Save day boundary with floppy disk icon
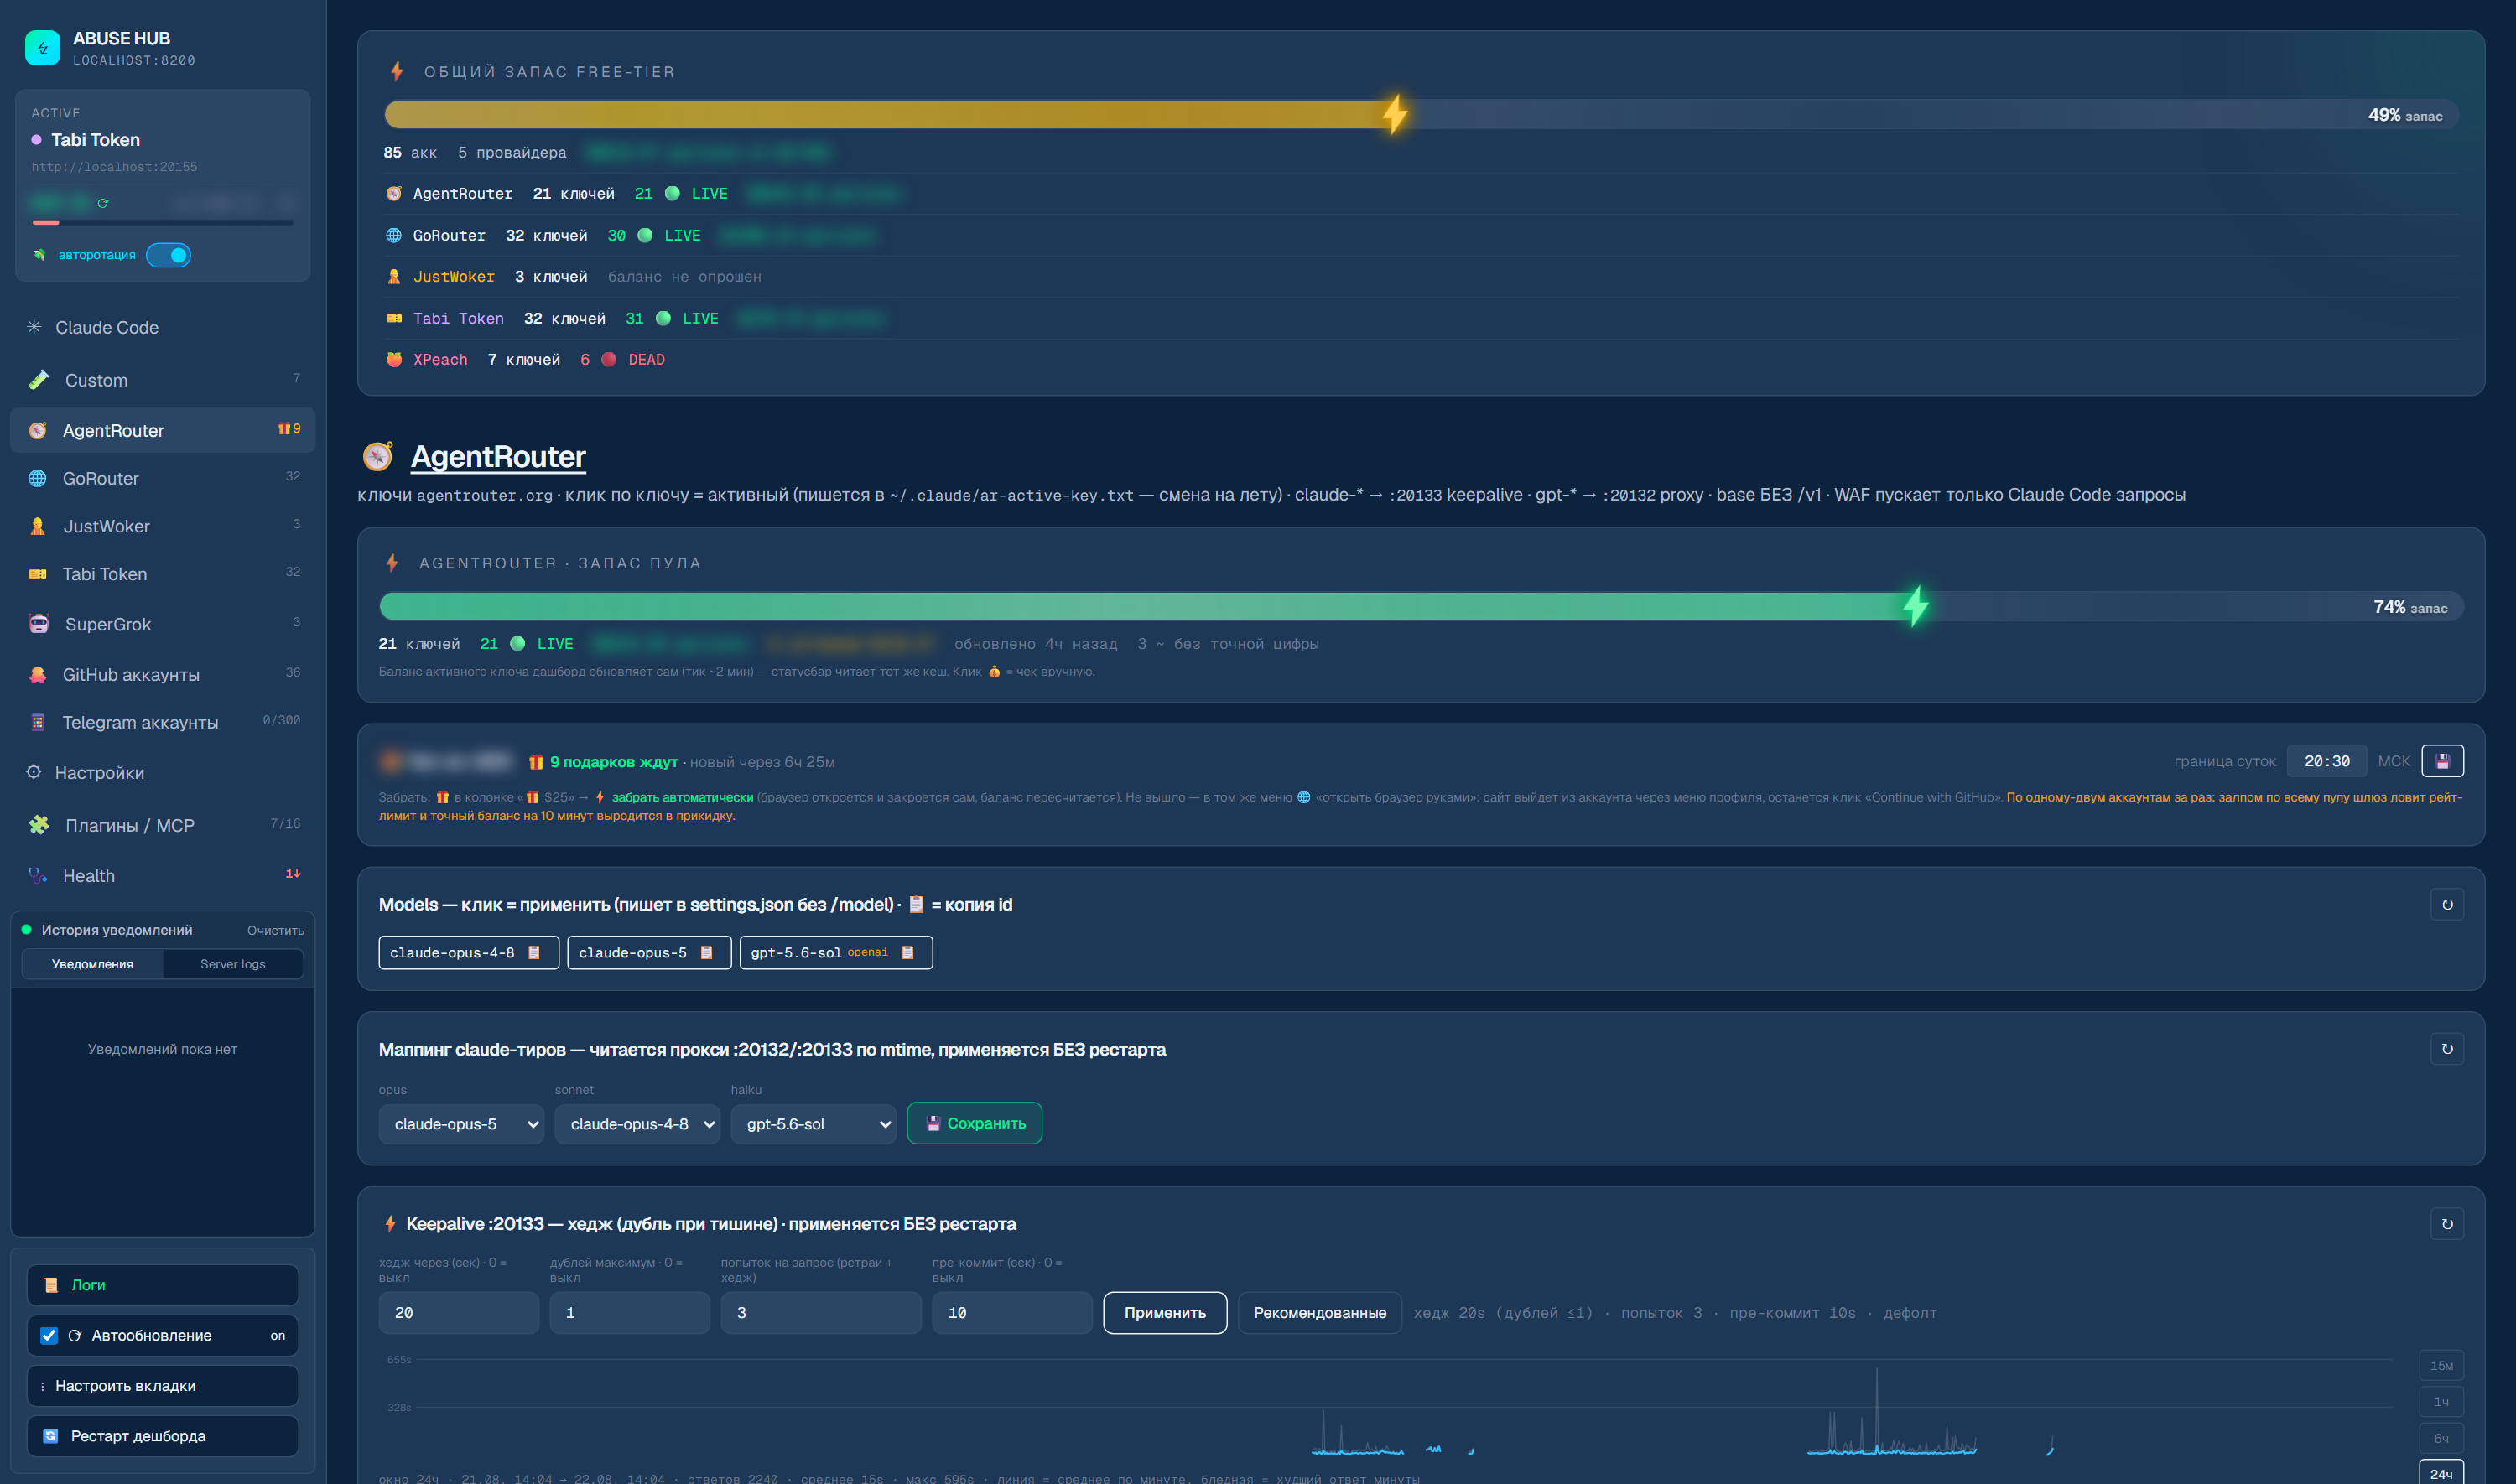The image size is (2516, 1484). (2442, 761)
